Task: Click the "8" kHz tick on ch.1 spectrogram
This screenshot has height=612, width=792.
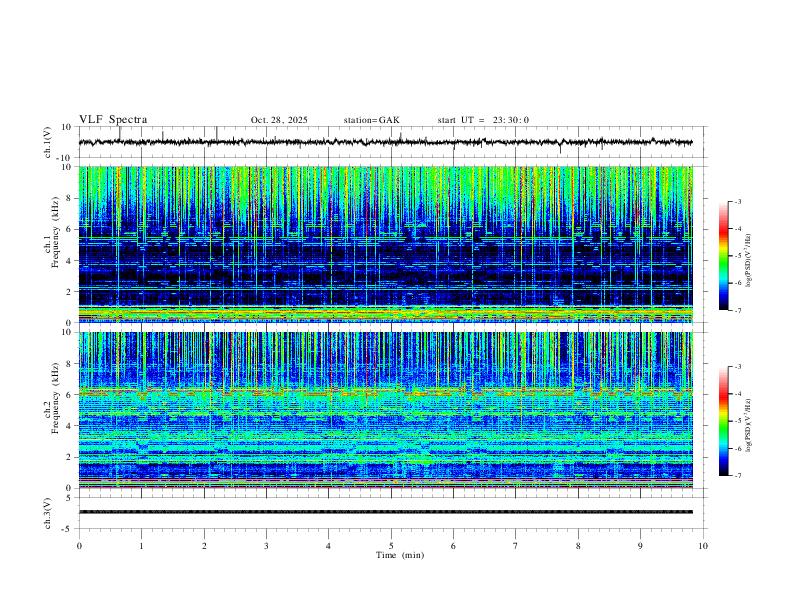Action: [x=69, y=198]
